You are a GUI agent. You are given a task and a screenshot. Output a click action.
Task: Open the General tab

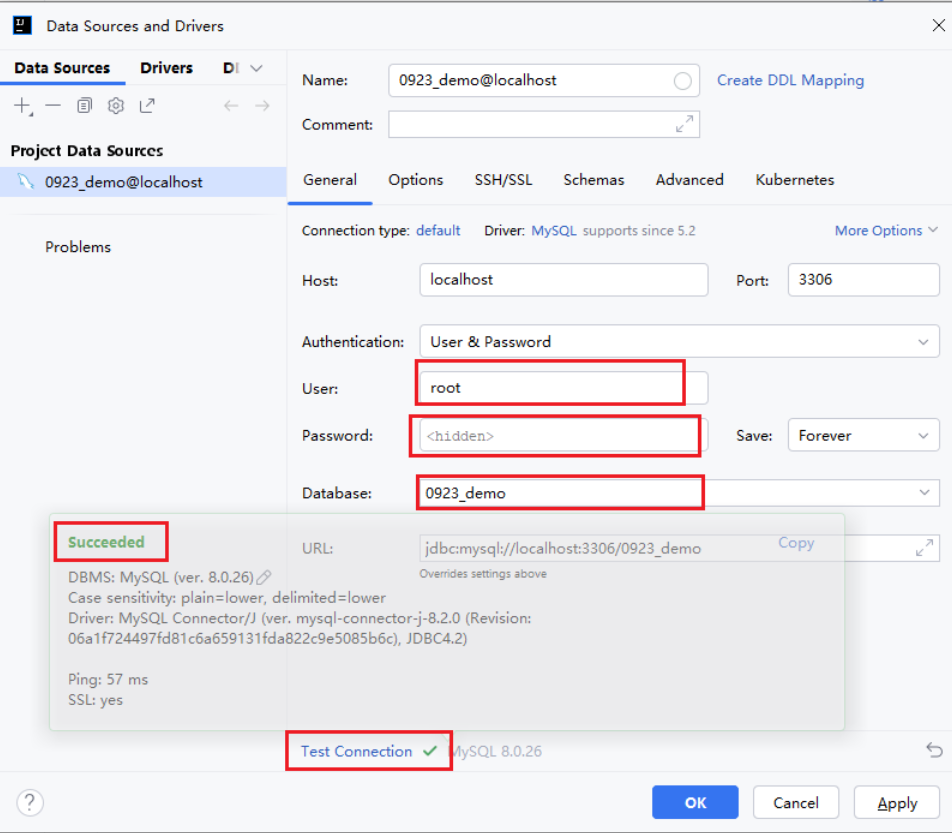coord(330,180)
